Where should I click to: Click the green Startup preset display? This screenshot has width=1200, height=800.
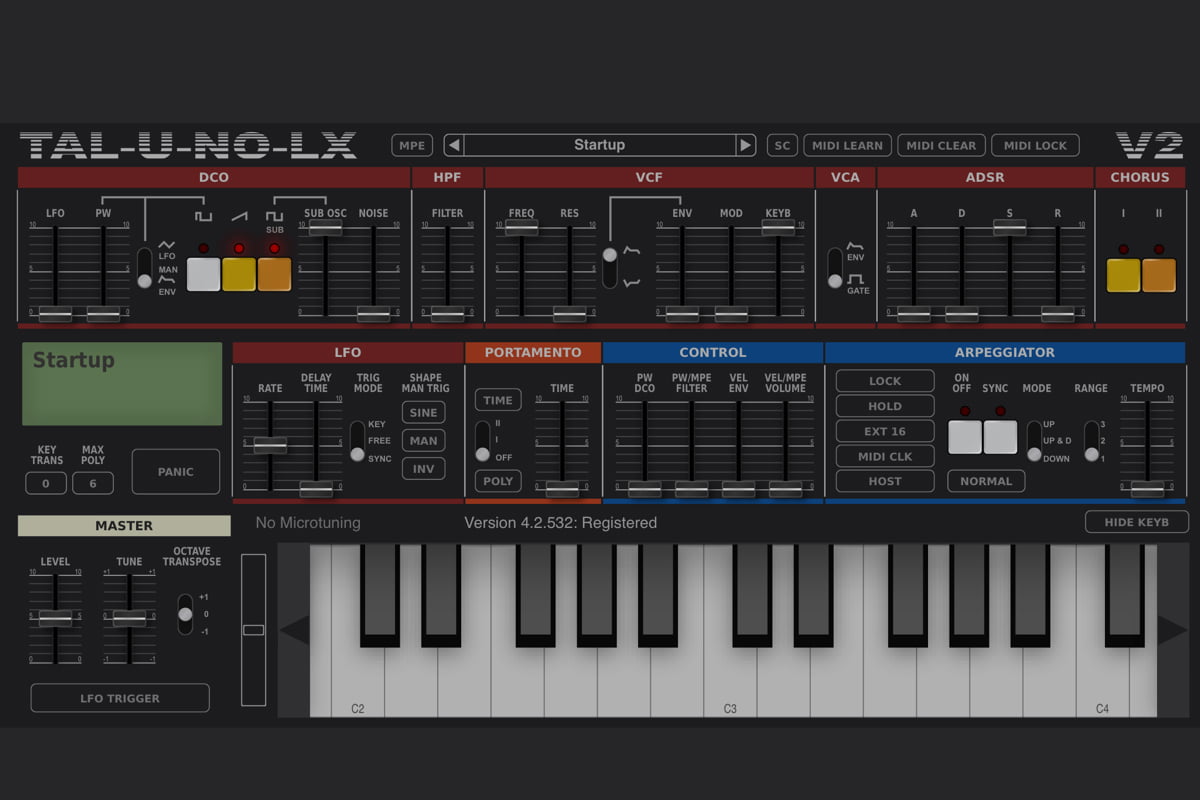tap(122, 384)
